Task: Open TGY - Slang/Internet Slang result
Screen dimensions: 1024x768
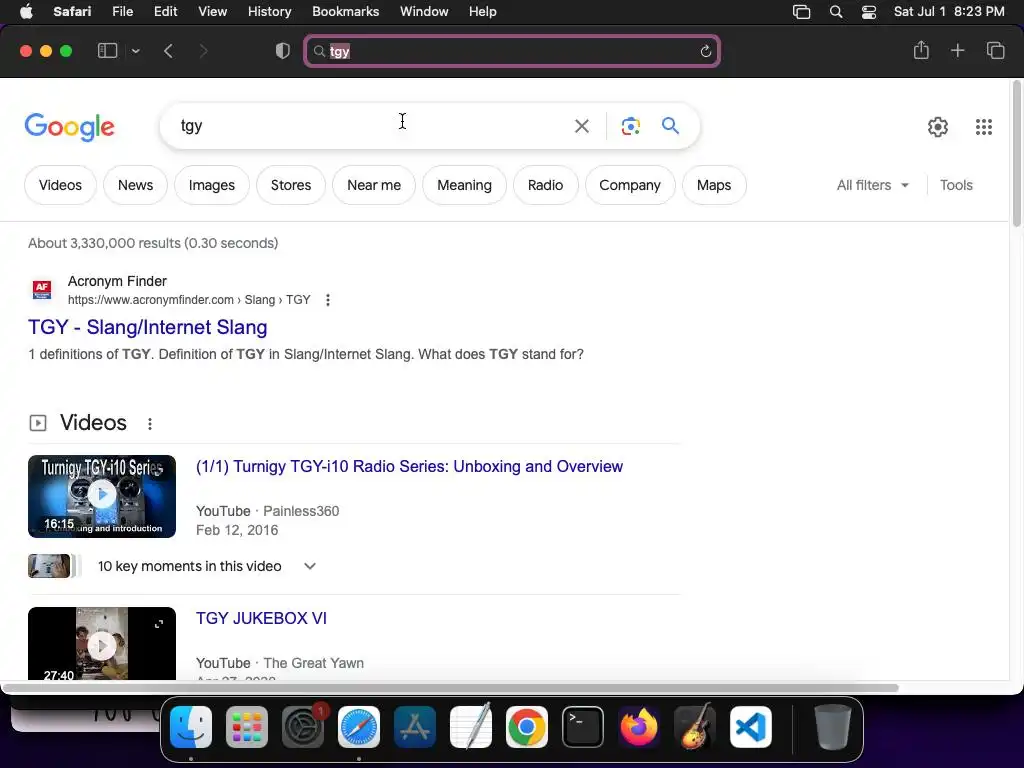Action: tap(148, 327)
